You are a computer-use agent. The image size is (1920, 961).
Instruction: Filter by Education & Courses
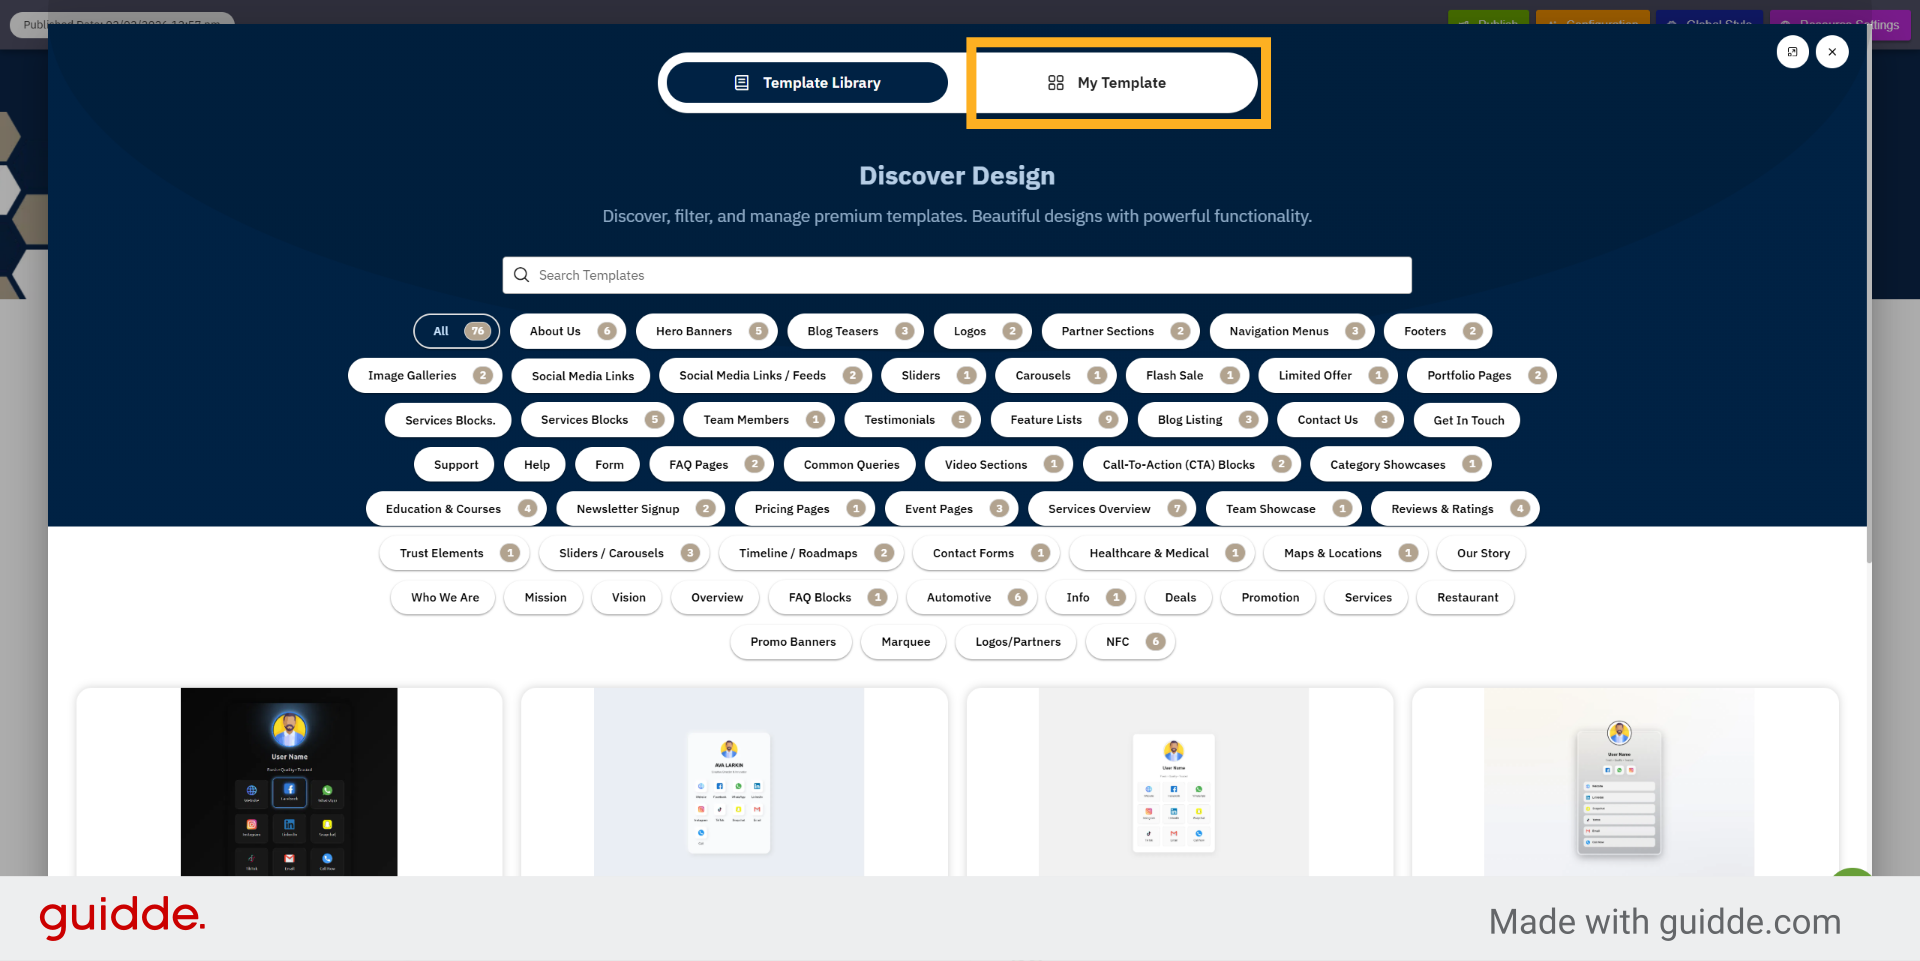456,509
